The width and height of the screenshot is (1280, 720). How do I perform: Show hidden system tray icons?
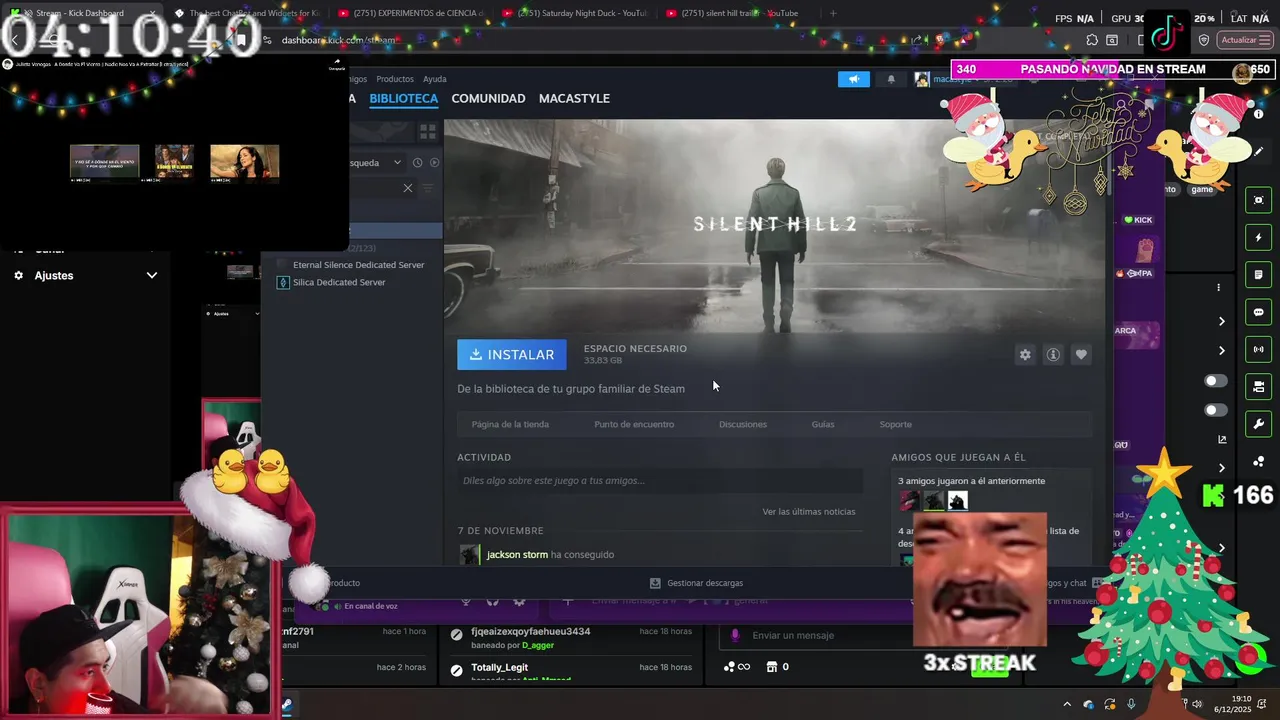click(x=1066, y=704)
